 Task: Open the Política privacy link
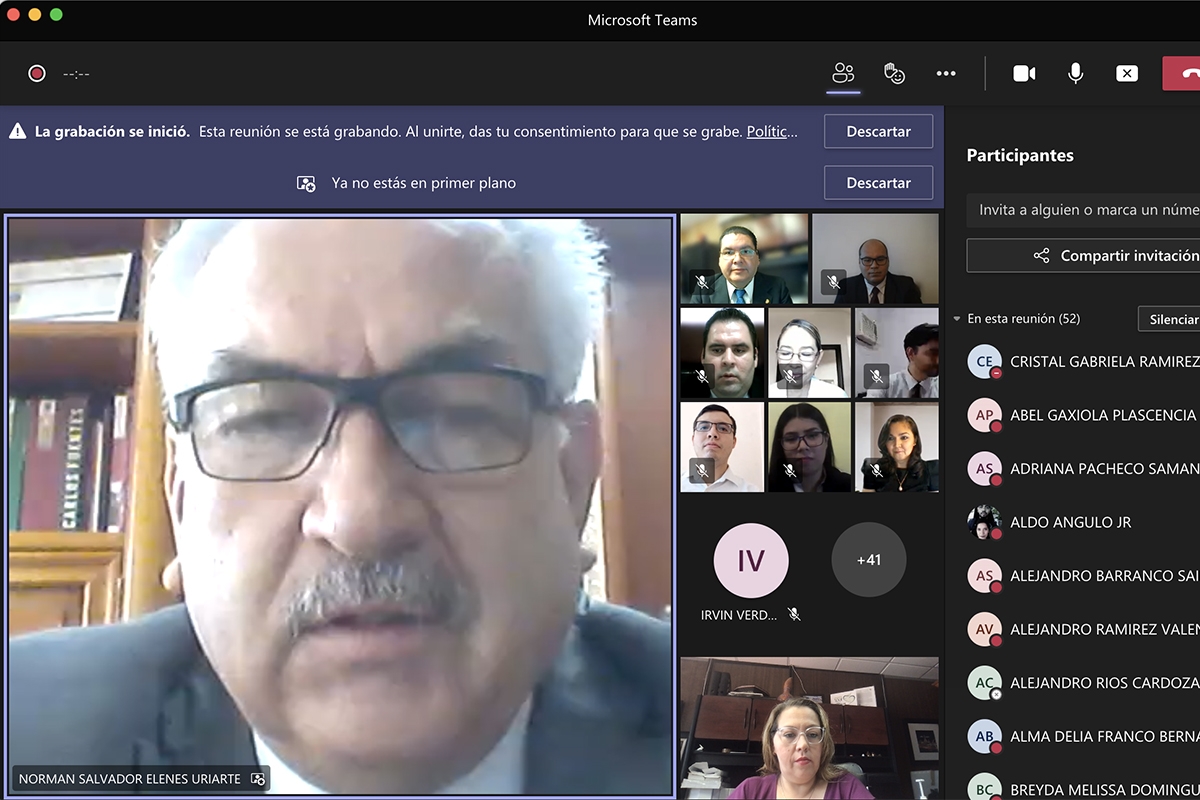click(773, 131)
